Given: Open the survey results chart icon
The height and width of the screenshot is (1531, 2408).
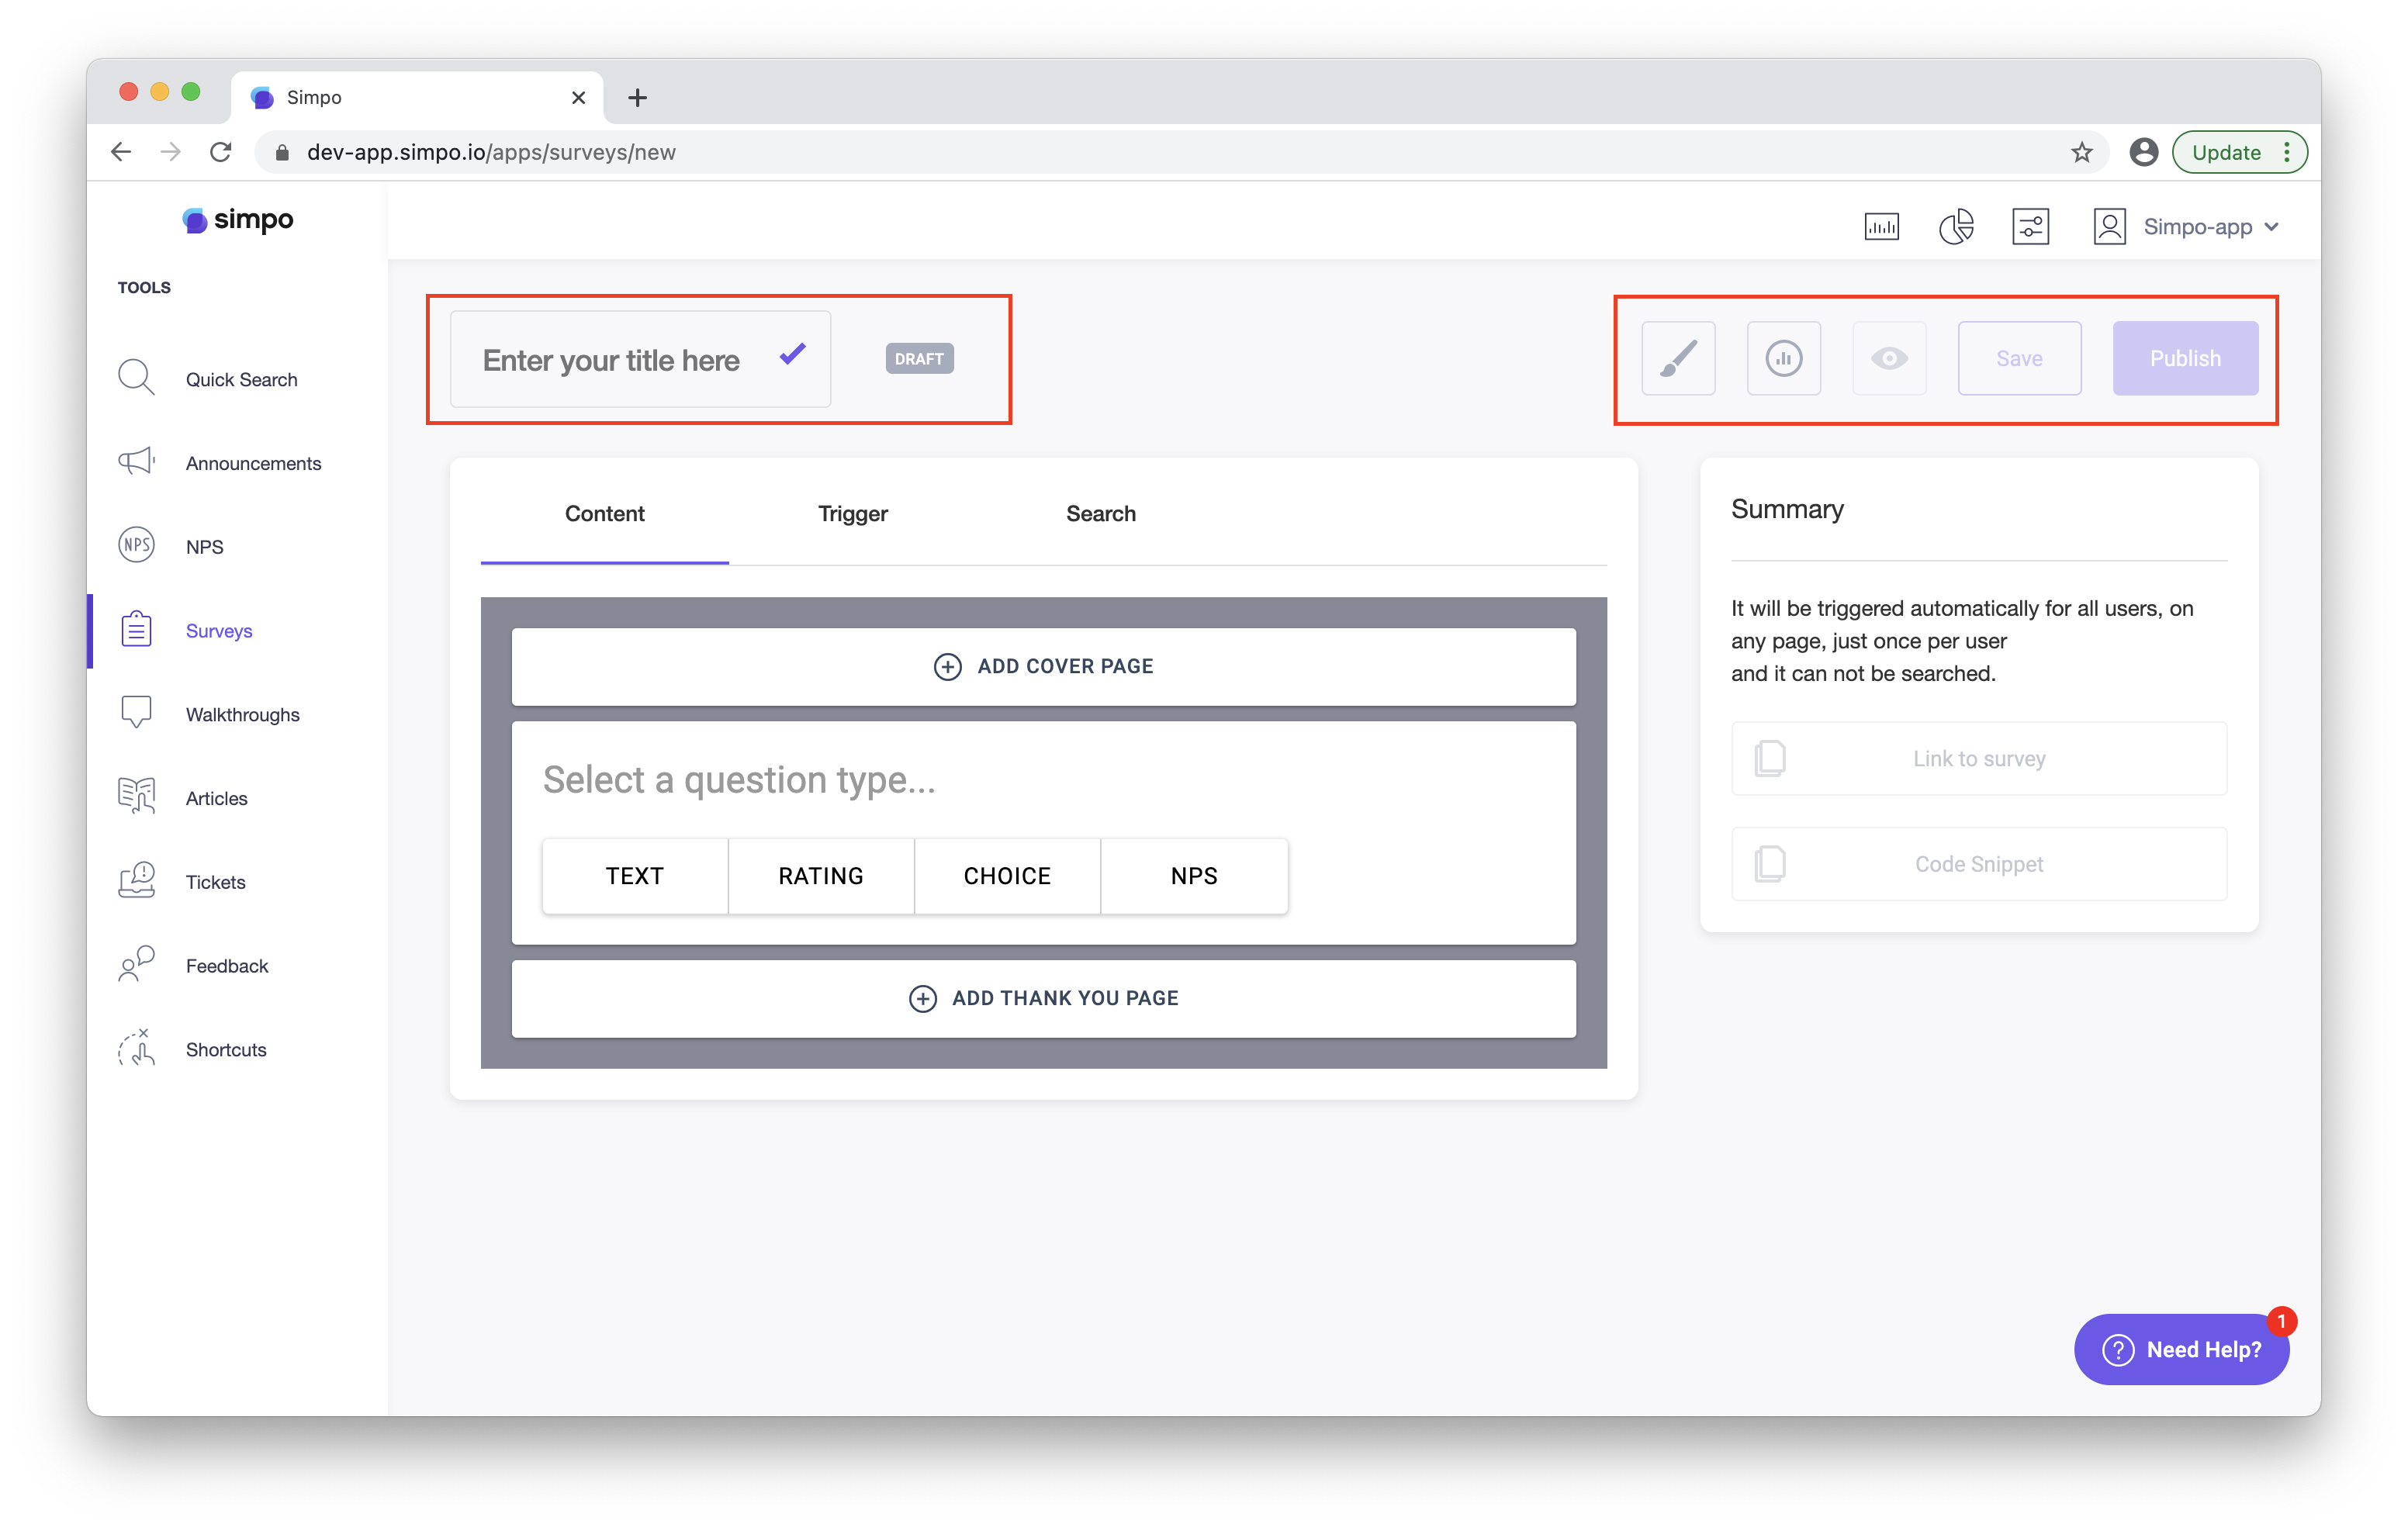Looking at the screenshot, I should pos(1783,358).
